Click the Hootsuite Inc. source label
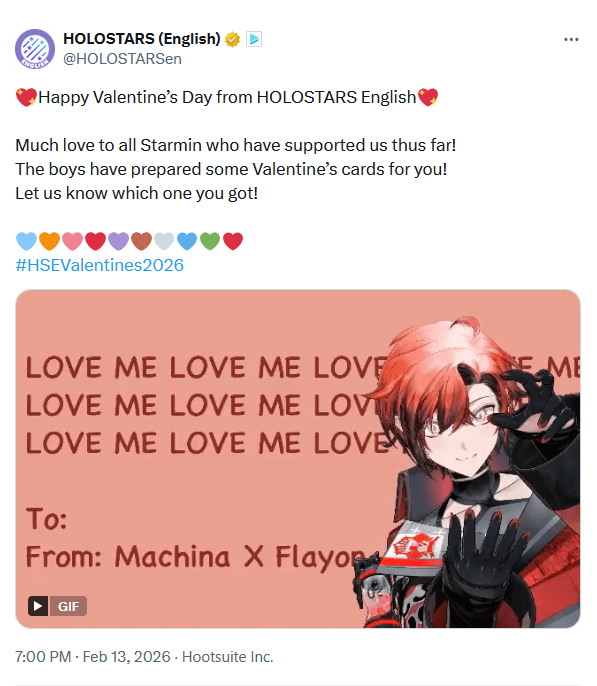597x686 pixels. (x=227, y=657)
